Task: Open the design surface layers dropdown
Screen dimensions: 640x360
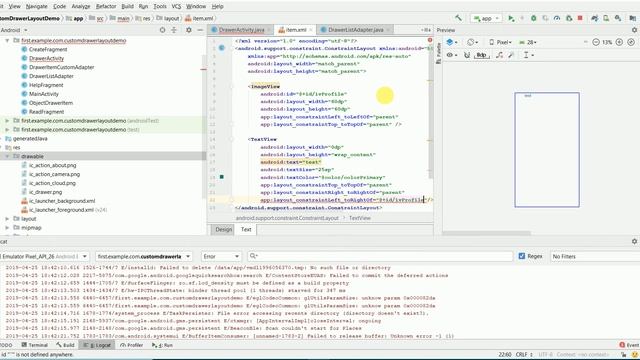Action: [x=451, y=42]
